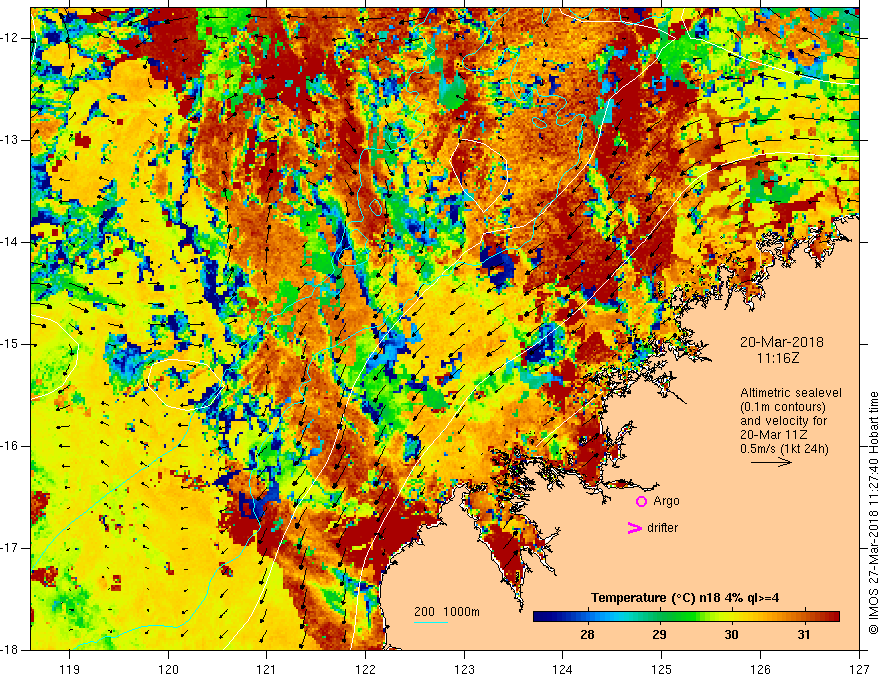
Task: Click the temperature color bar
Action: click(686, 616)
